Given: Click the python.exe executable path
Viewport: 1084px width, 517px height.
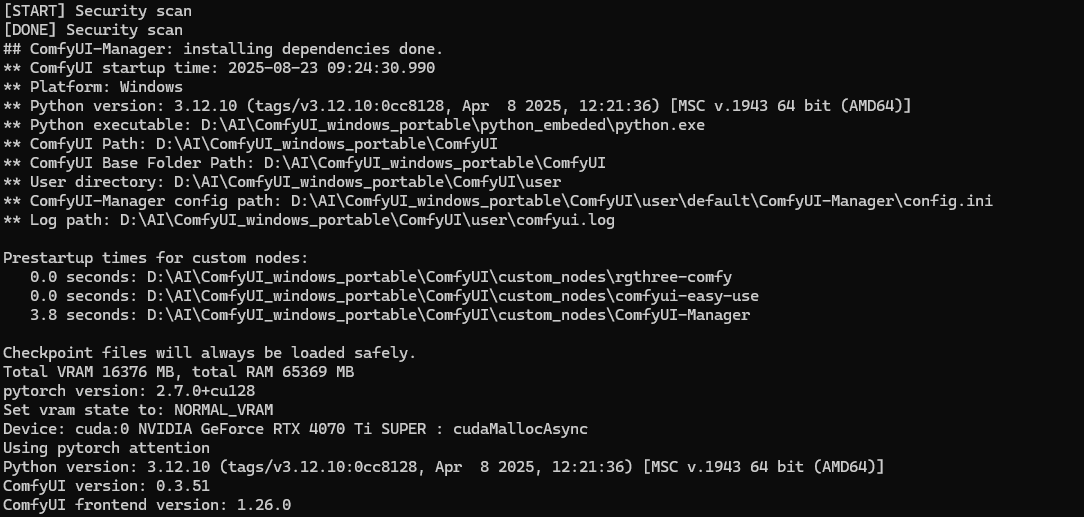Looking at the screenshot, I should coord(453,125).
